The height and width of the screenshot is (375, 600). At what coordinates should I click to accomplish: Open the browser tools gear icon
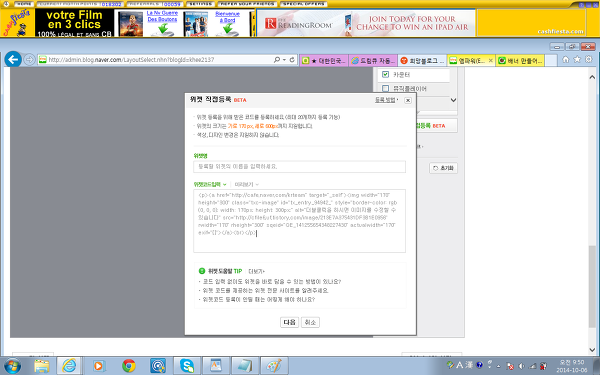point(589,59)
